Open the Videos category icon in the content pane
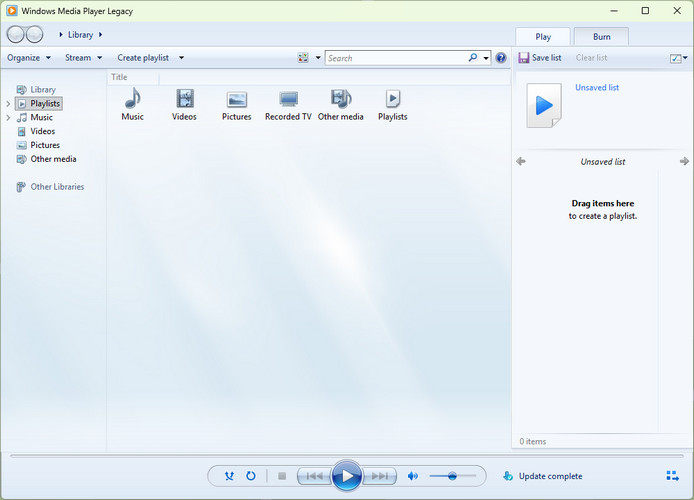694x500 pixels. pyautogui.click(x=184, y=104)
